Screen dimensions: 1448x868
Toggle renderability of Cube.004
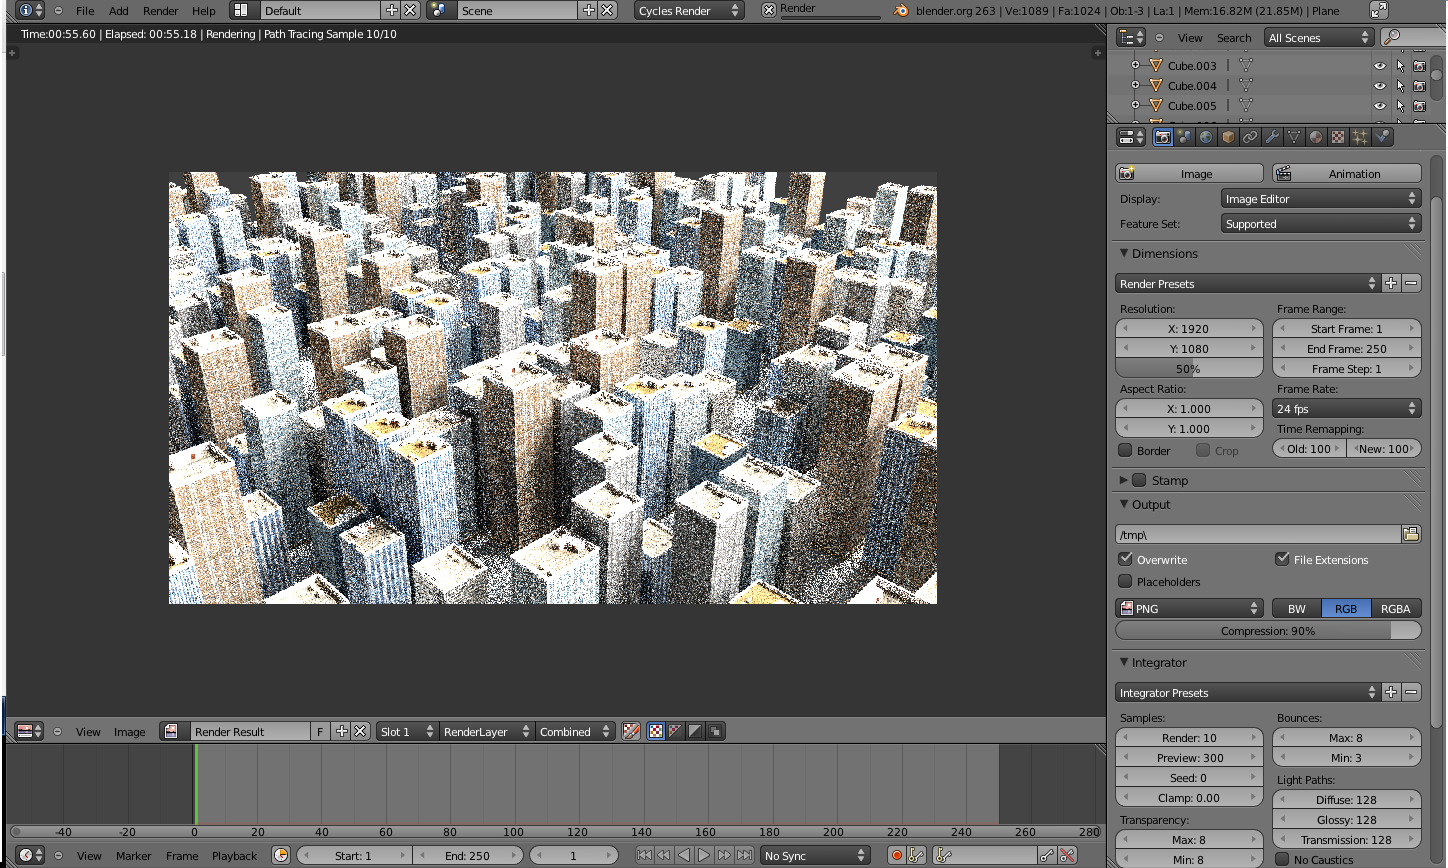[x=1419, y=86]
